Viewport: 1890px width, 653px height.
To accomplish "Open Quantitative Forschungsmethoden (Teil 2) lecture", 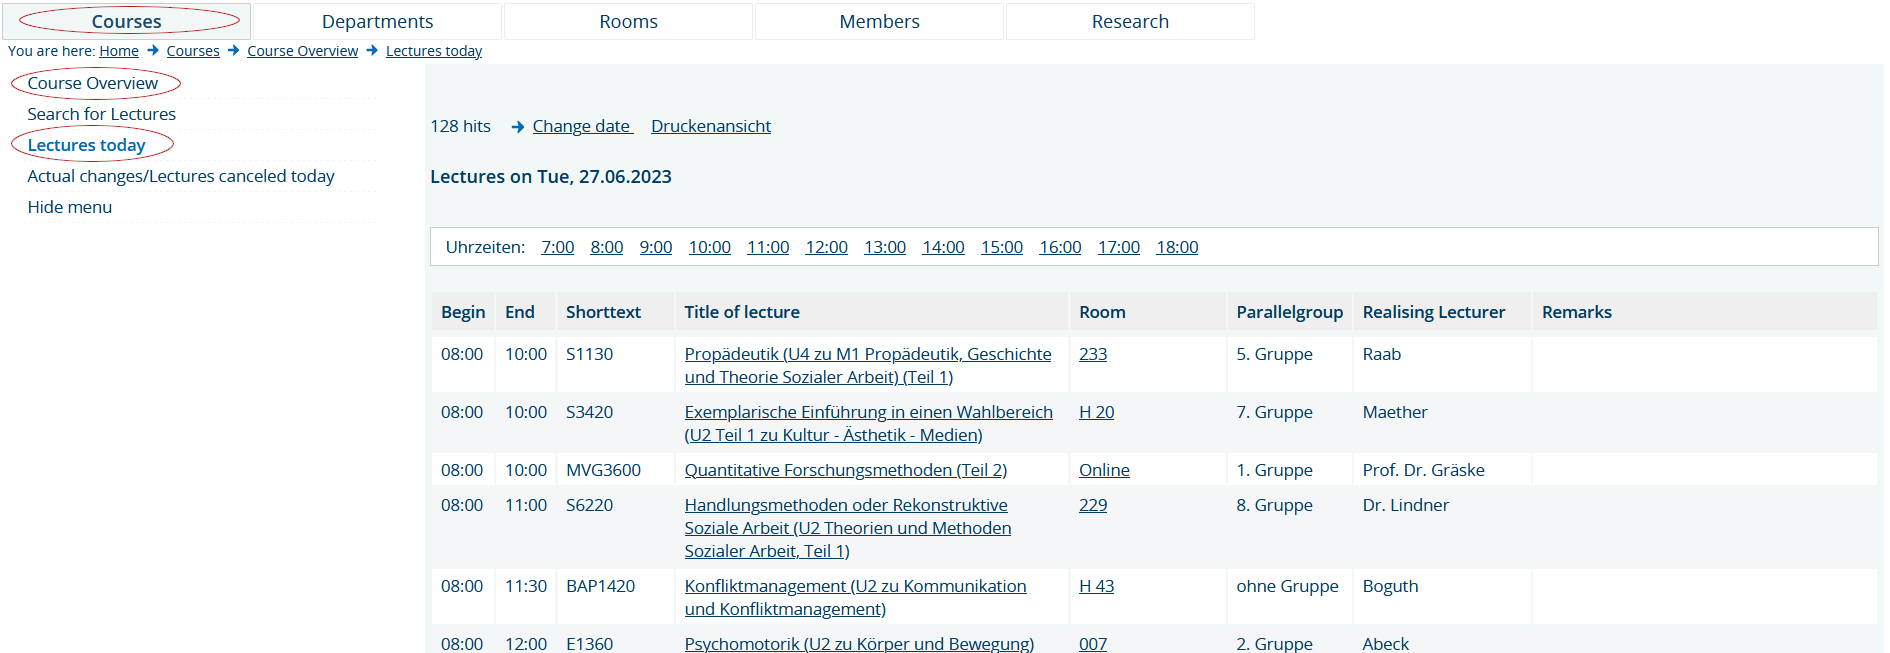I will tap(845, 470).
